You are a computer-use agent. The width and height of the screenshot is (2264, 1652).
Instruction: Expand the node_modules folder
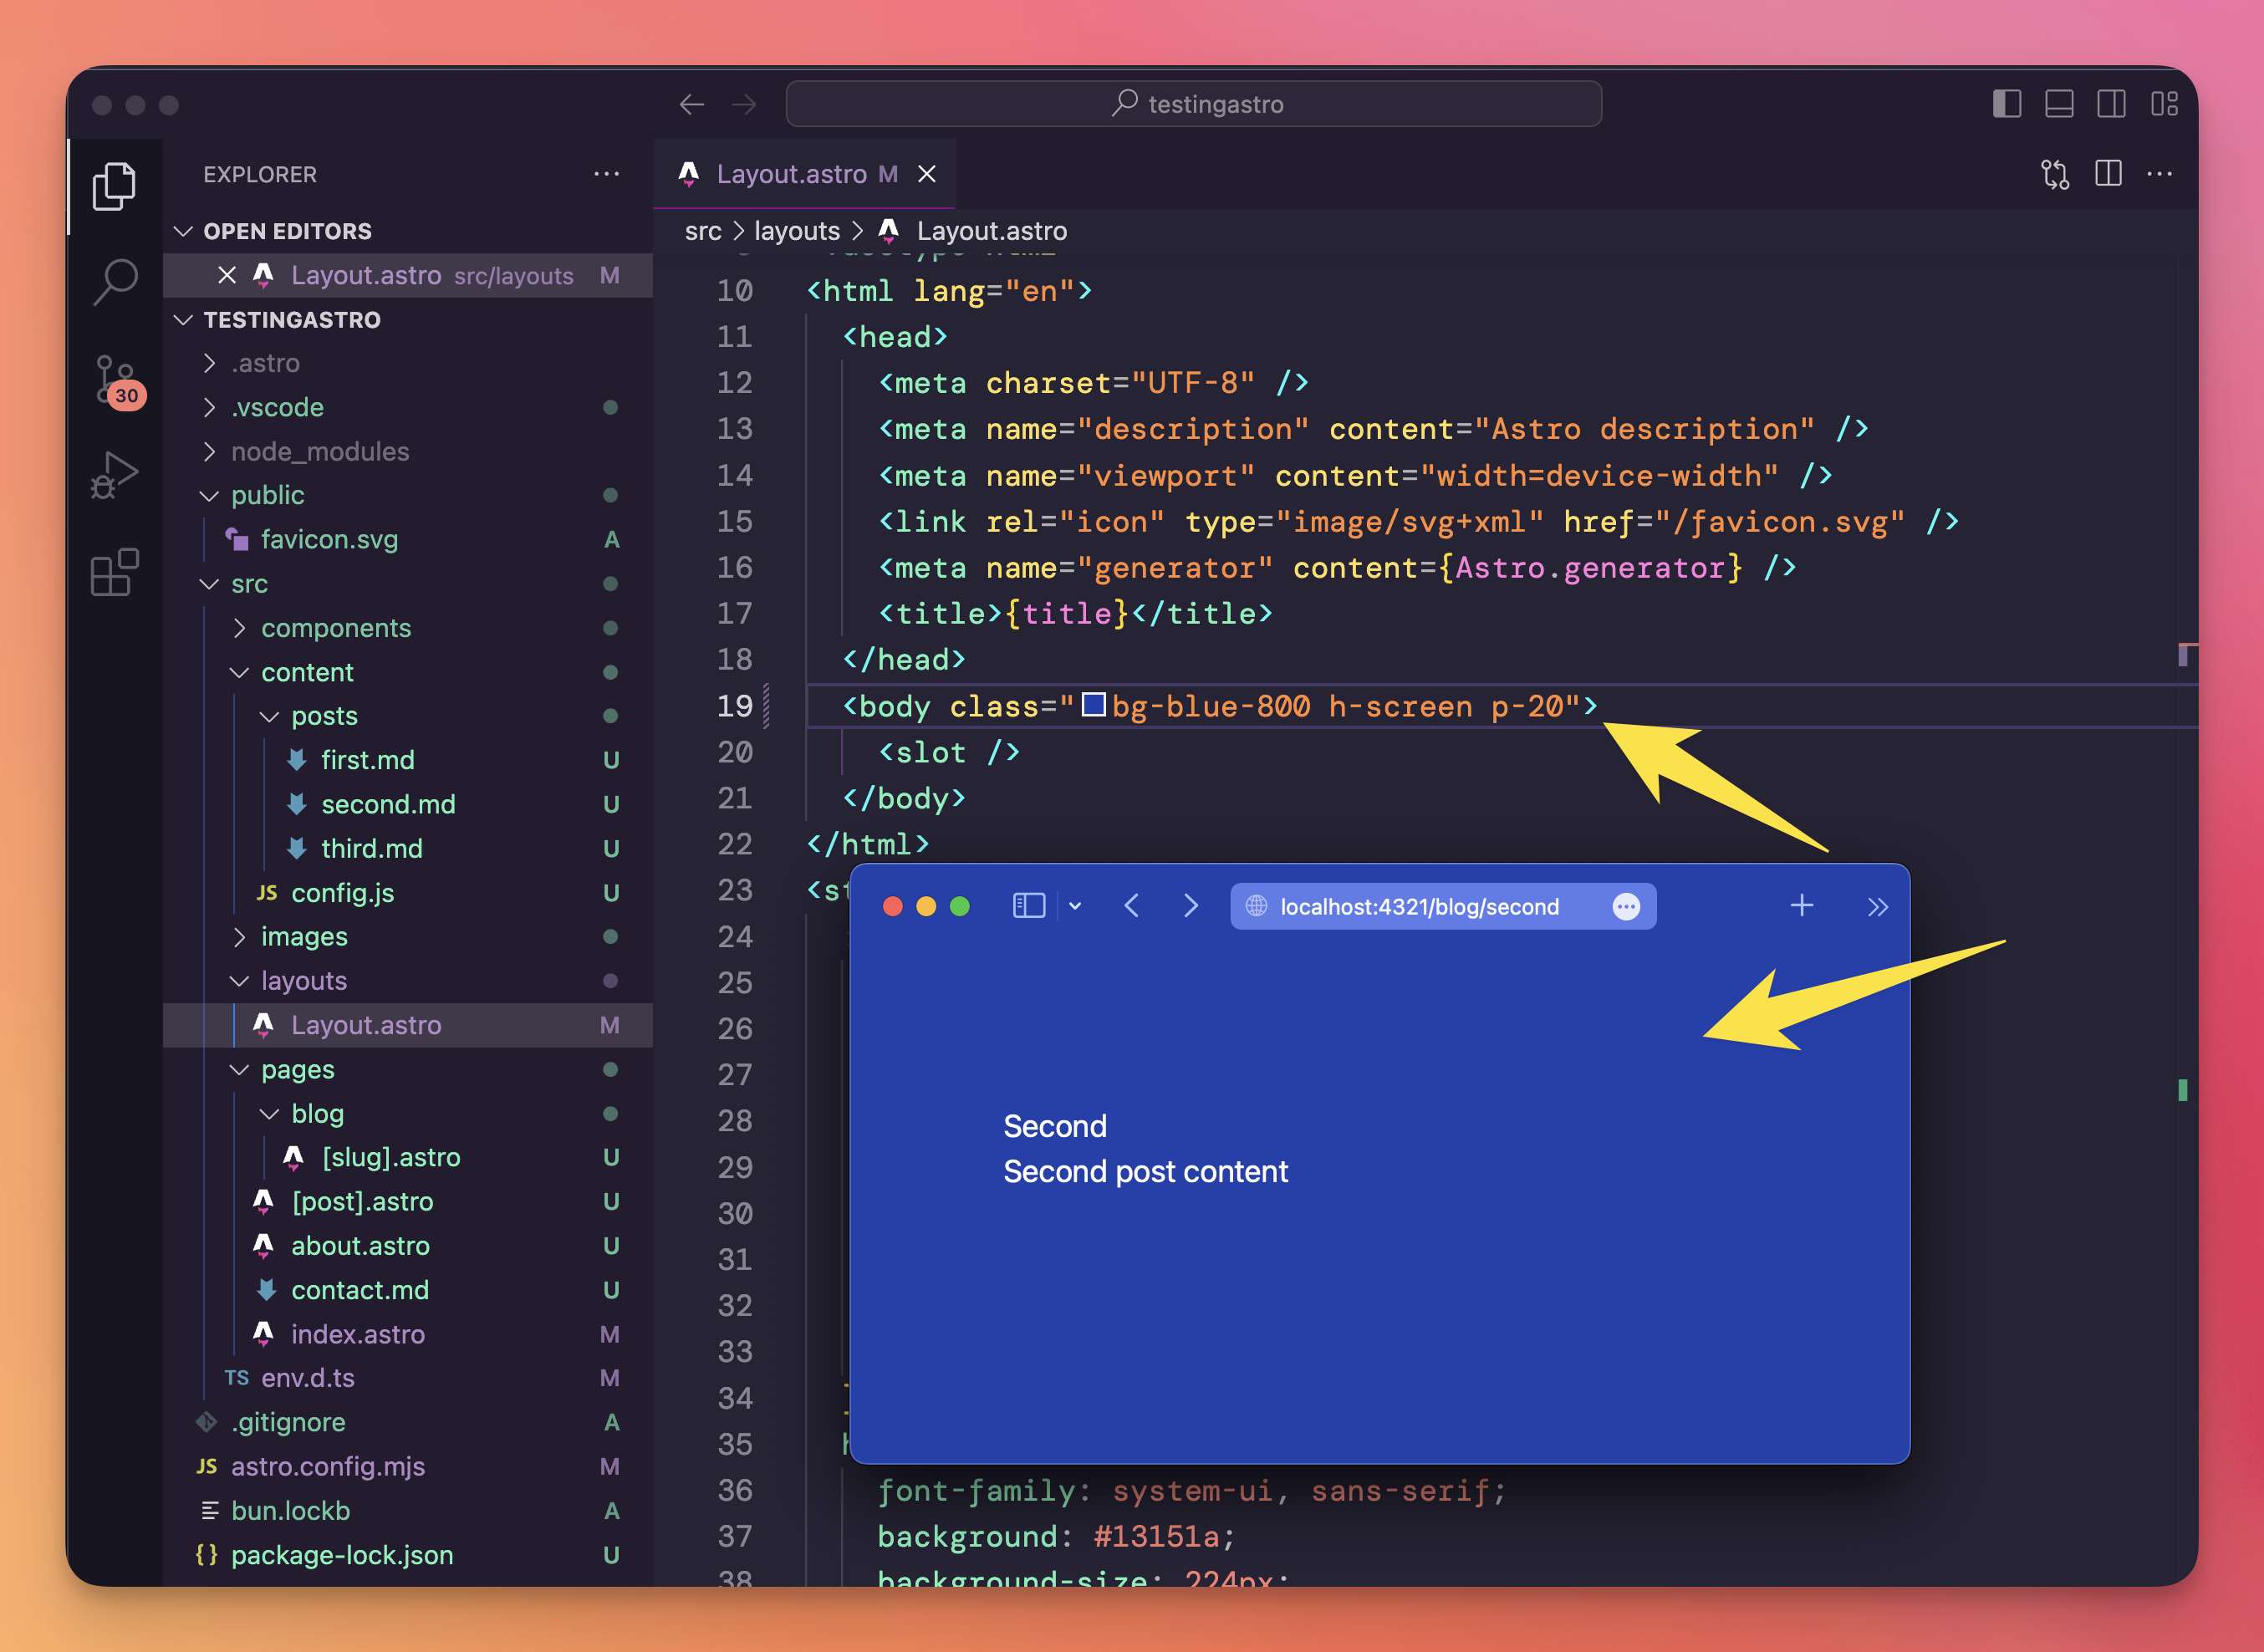click(x=319, y=451)
